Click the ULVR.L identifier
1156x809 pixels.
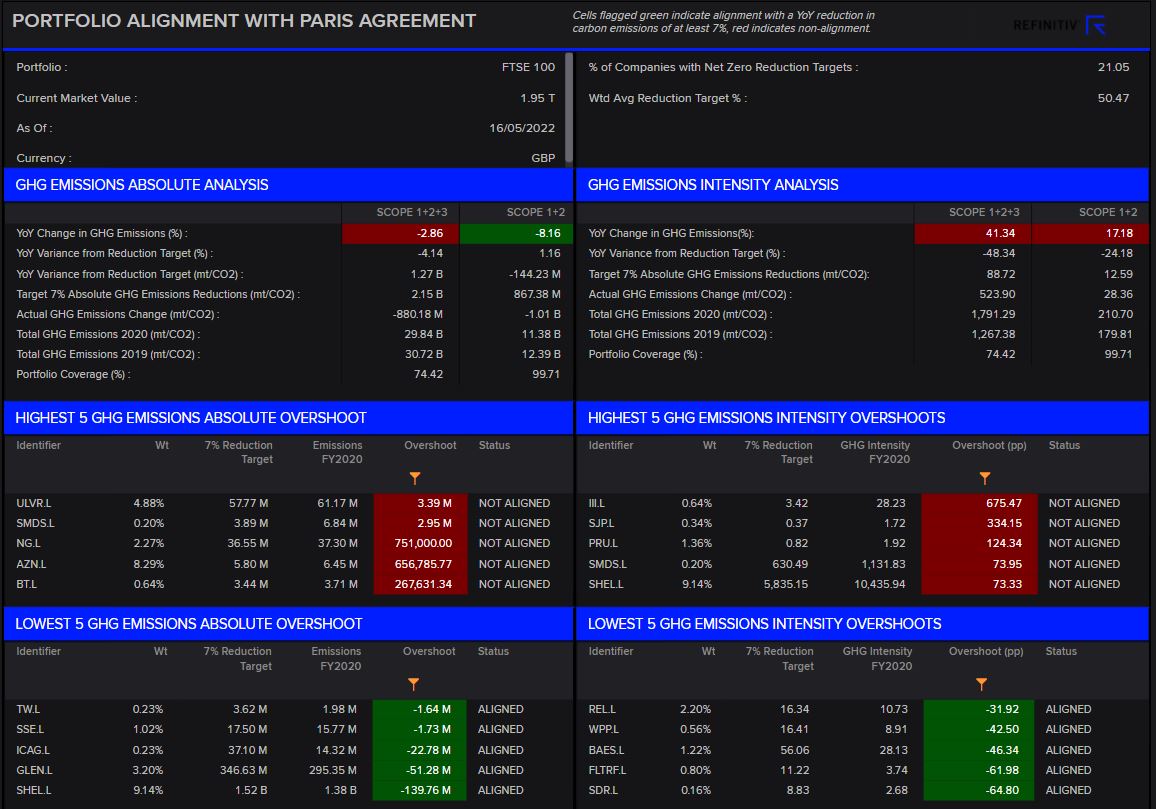pos(34,503)
